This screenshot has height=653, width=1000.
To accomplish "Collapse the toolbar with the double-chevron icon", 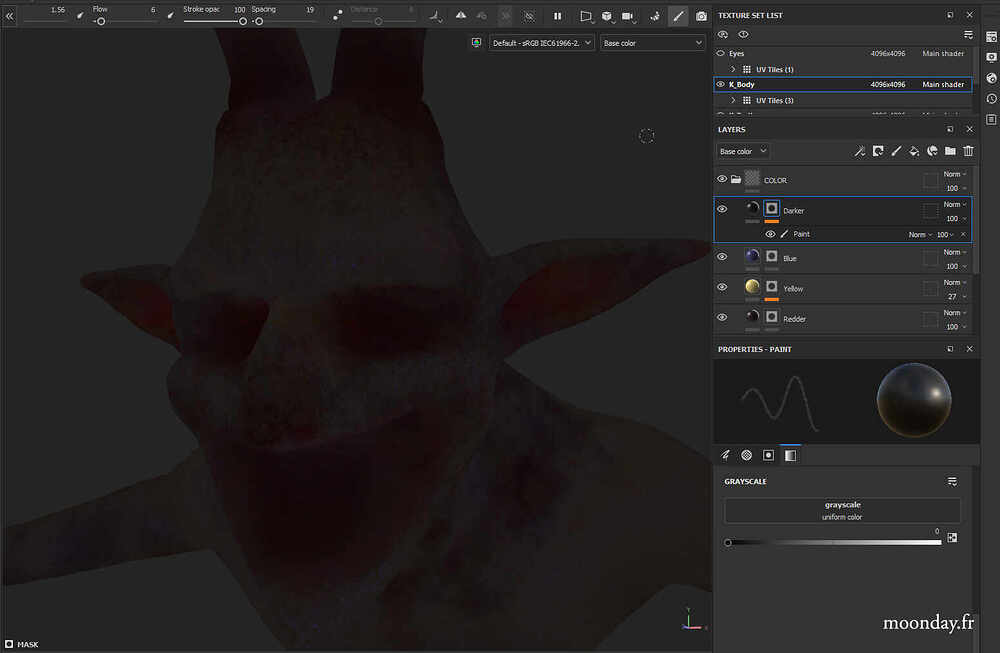I will pos(10,16).
